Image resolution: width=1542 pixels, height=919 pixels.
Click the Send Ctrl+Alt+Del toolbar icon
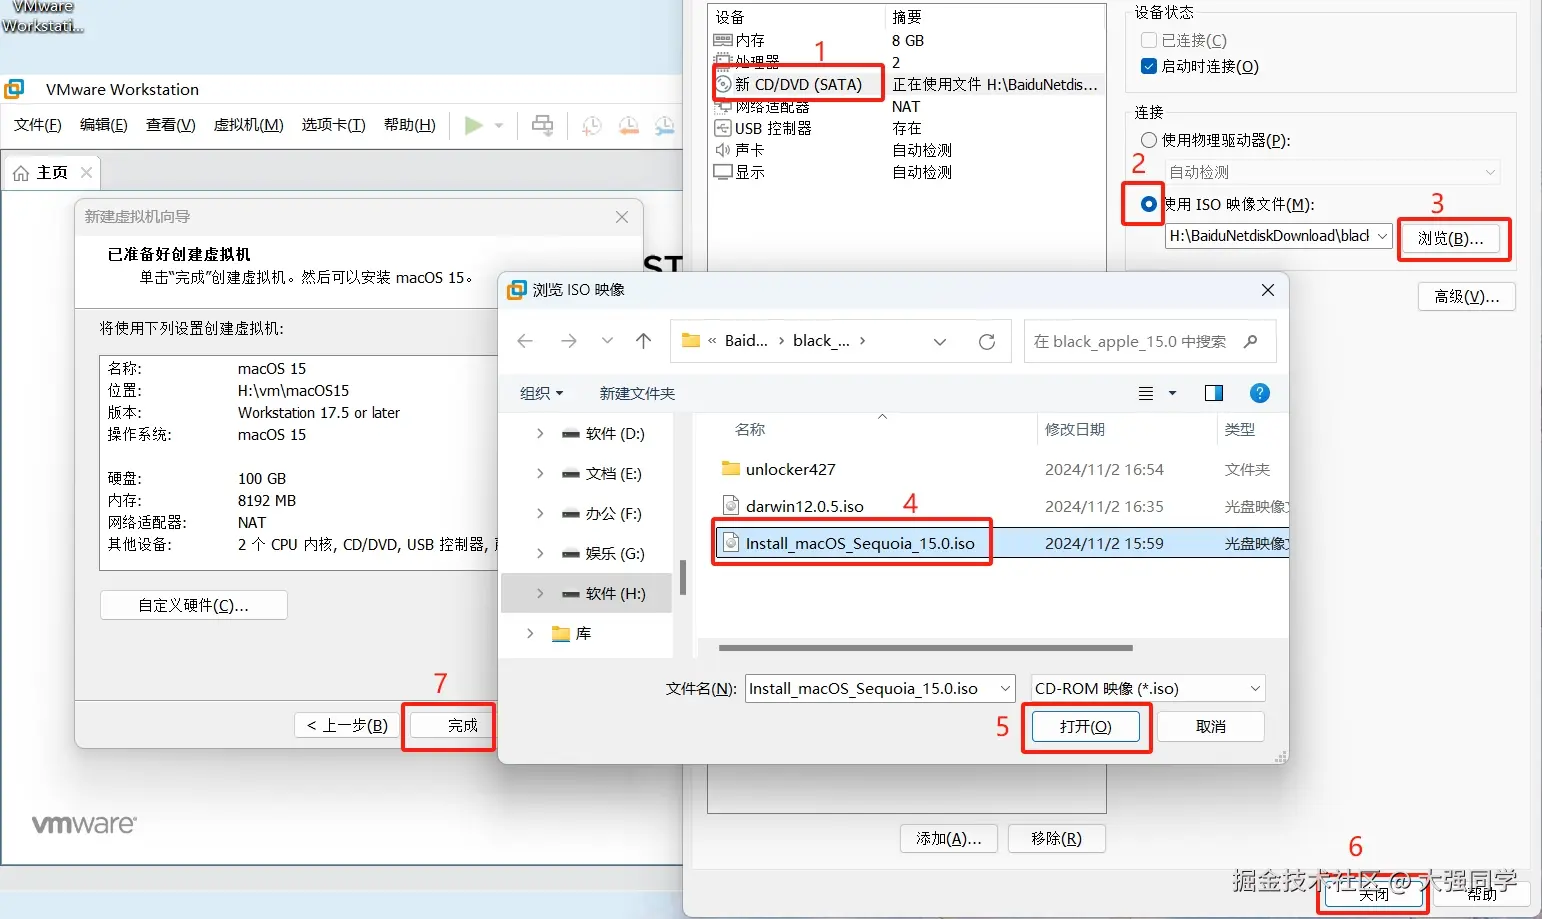(542, 125)
